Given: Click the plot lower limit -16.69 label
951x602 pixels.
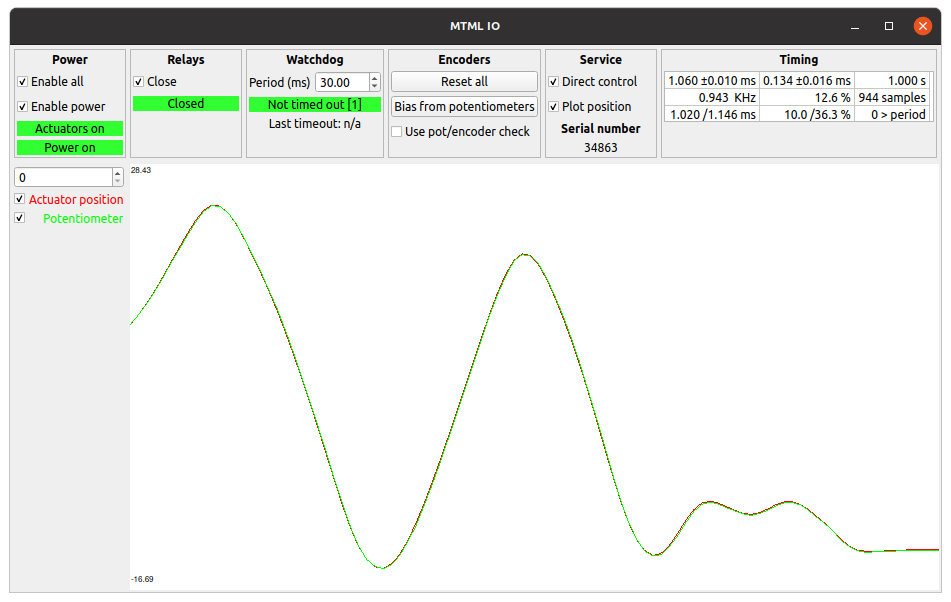Looking at the screenshot, I should coord(142,579).
